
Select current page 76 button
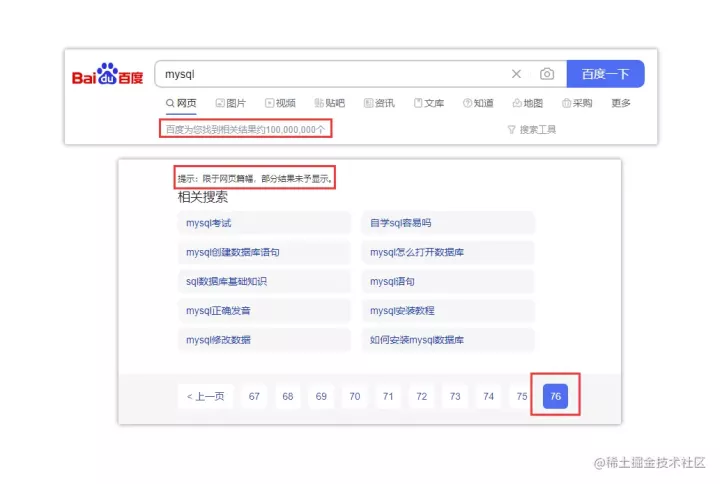click(x=555, y=396)
